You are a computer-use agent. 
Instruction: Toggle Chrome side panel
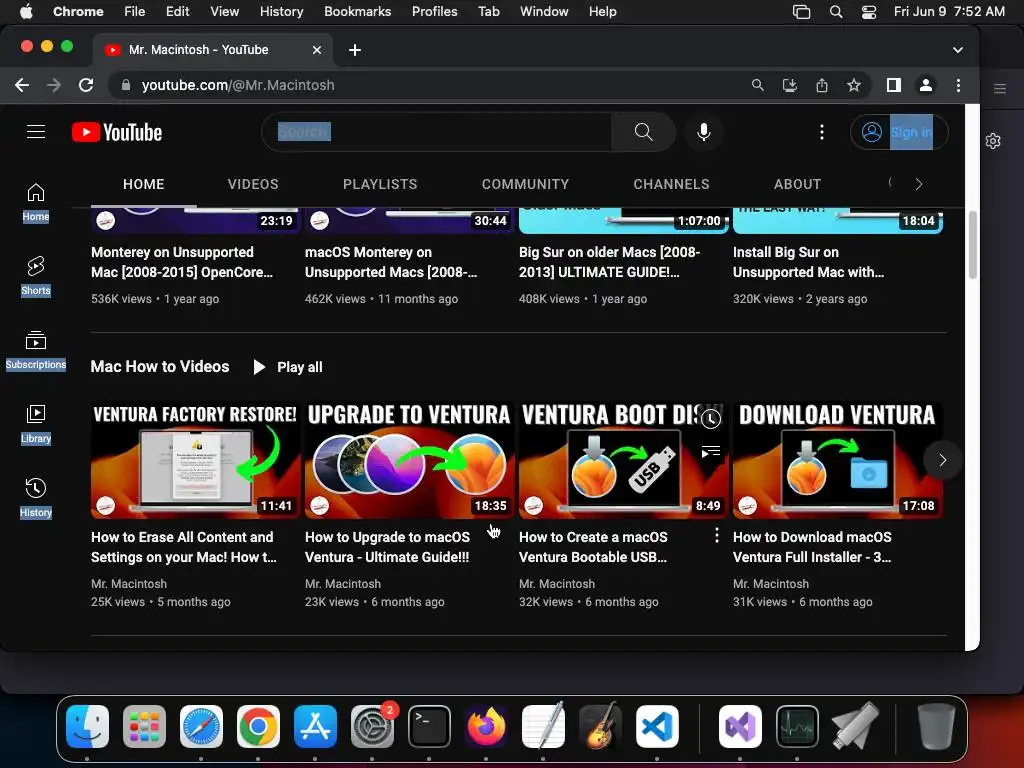(893, 85)
